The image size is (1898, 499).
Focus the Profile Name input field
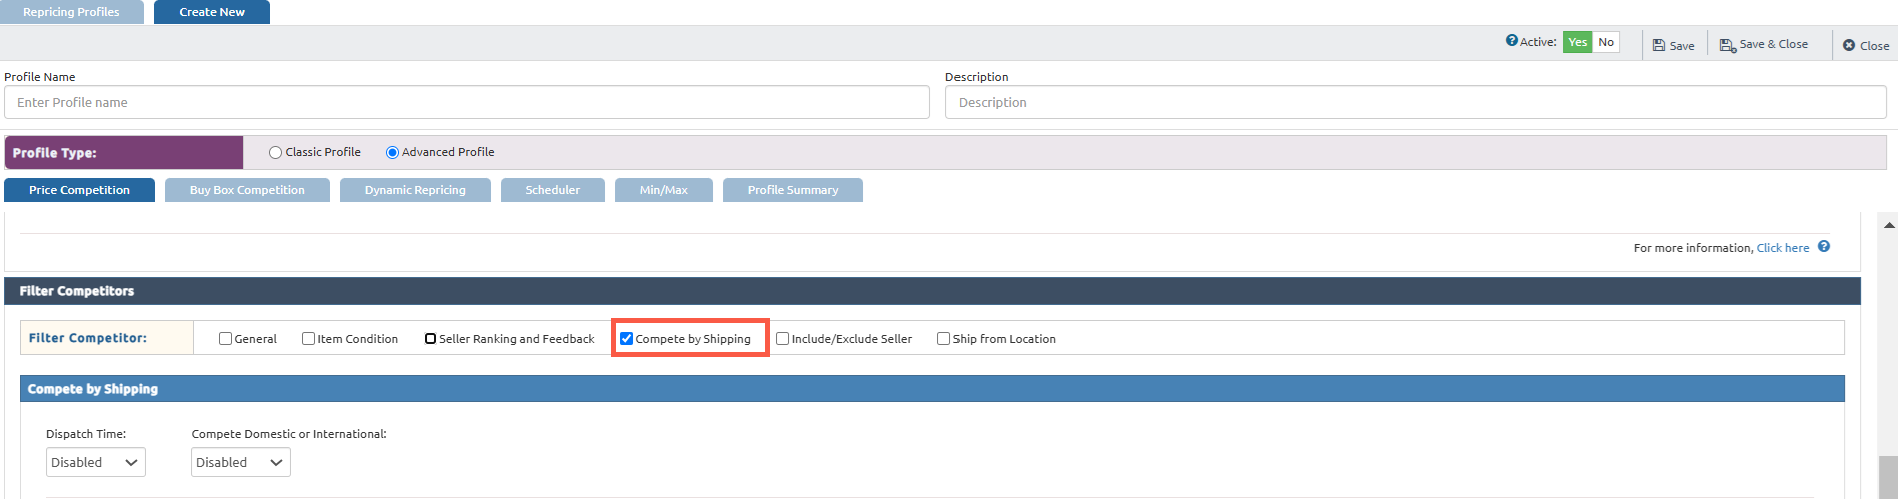click(x=466, y=102)
